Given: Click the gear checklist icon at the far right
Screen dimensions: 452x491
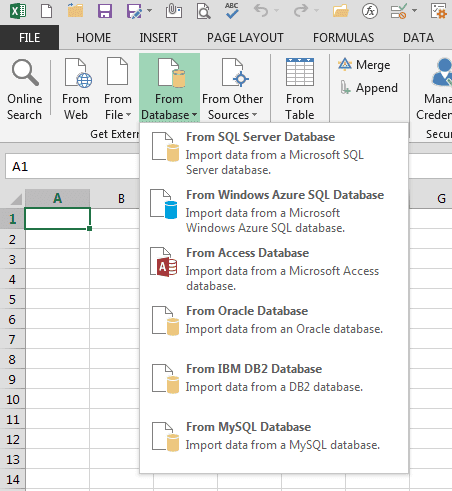Looking at the screenshot, I should click(x=439, y=11).
